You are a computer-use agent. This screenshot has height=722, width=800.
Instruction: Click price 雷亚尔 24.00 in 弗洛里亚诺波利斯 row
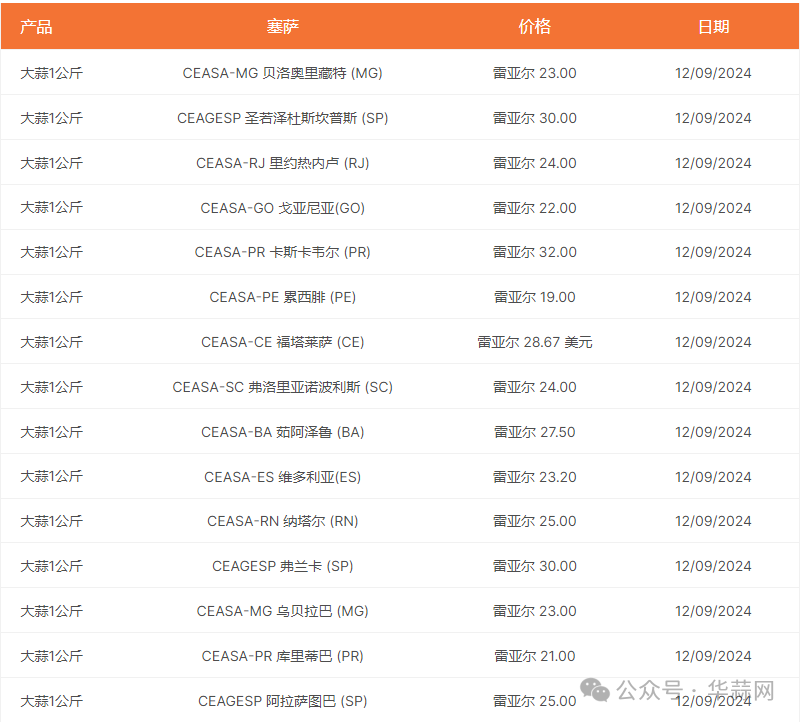point(535,387)
